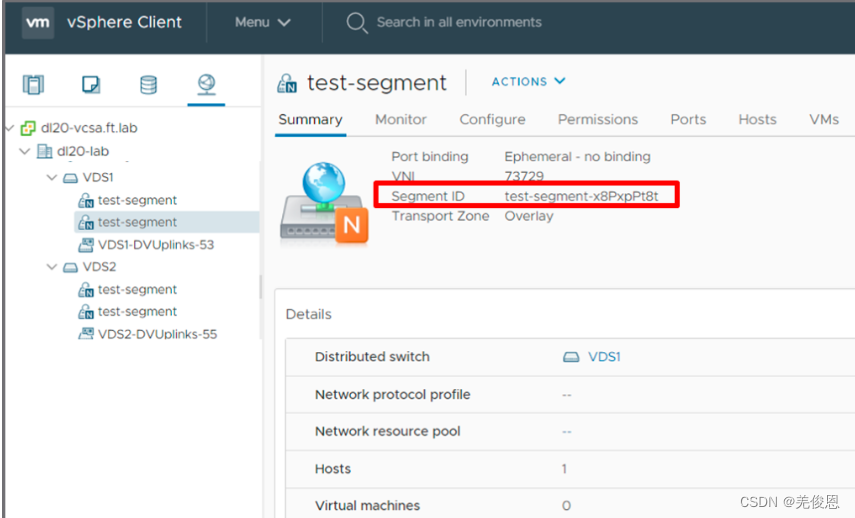Click the VDS1-DVUplinks-53 uplink icon
855x518 pixels.
click(86, 245)
